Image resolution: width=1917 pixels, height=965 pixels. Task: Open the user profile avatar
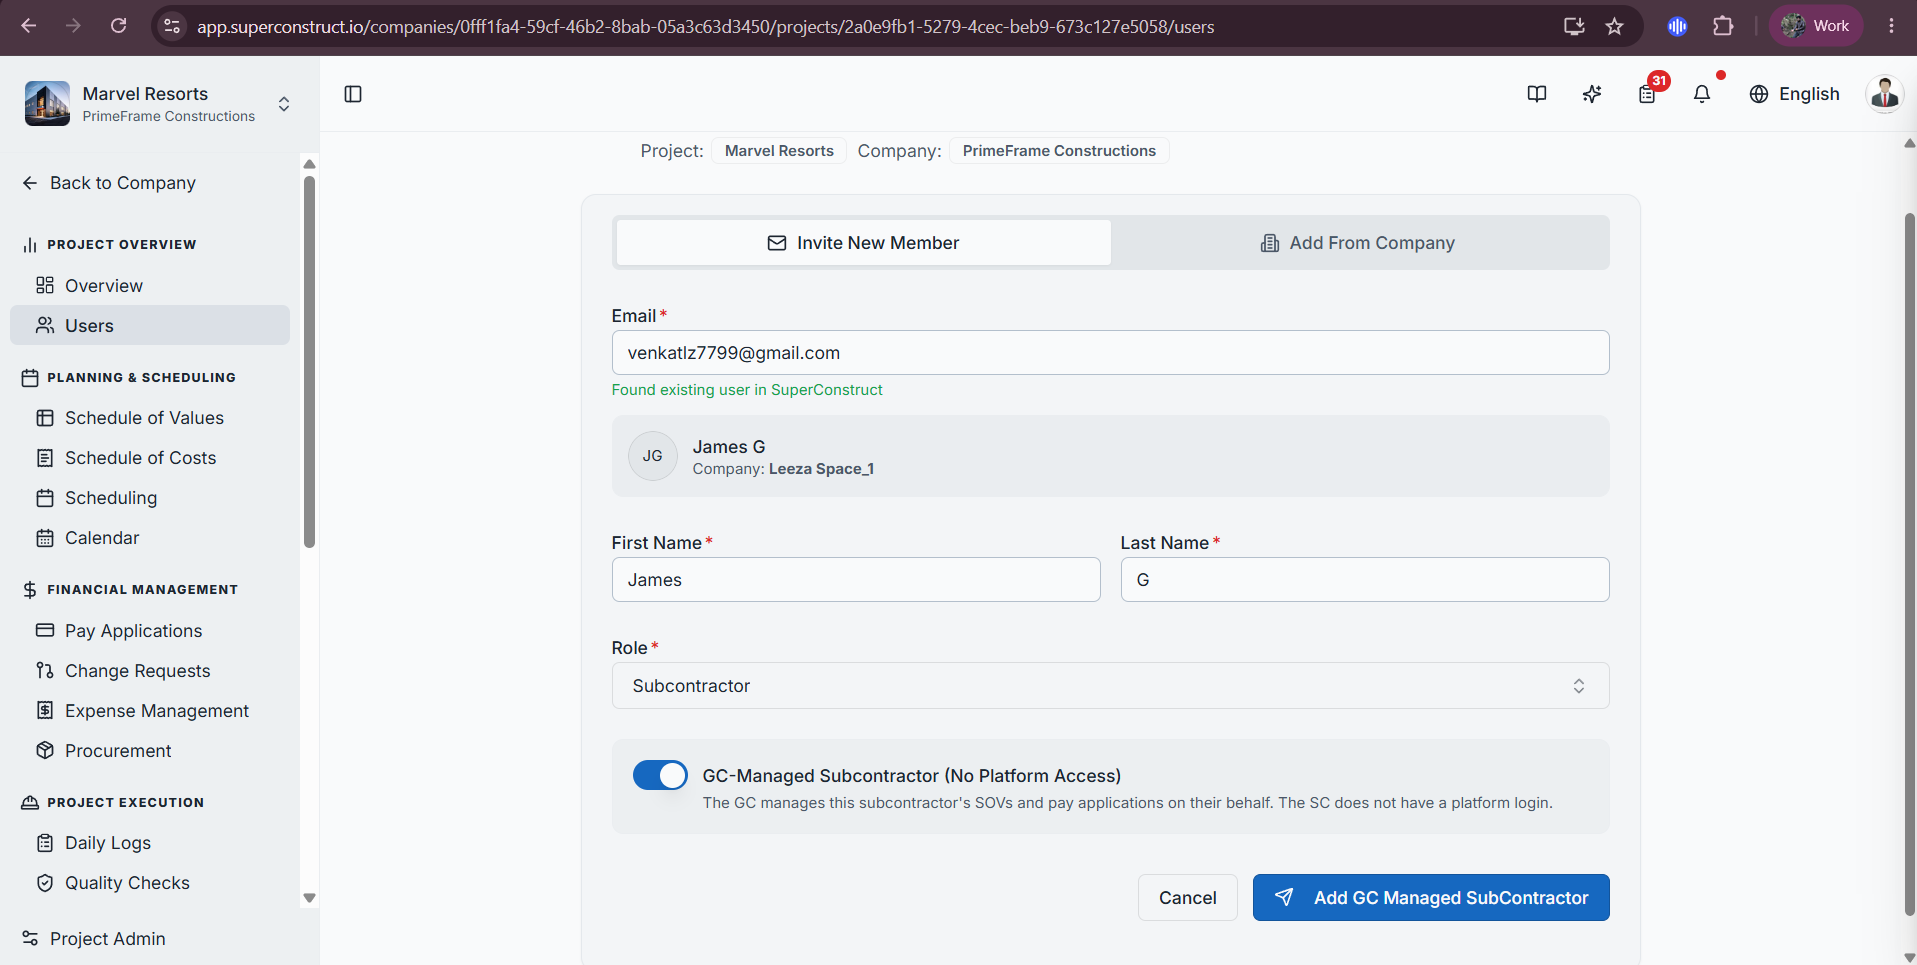click(1885, 94)
